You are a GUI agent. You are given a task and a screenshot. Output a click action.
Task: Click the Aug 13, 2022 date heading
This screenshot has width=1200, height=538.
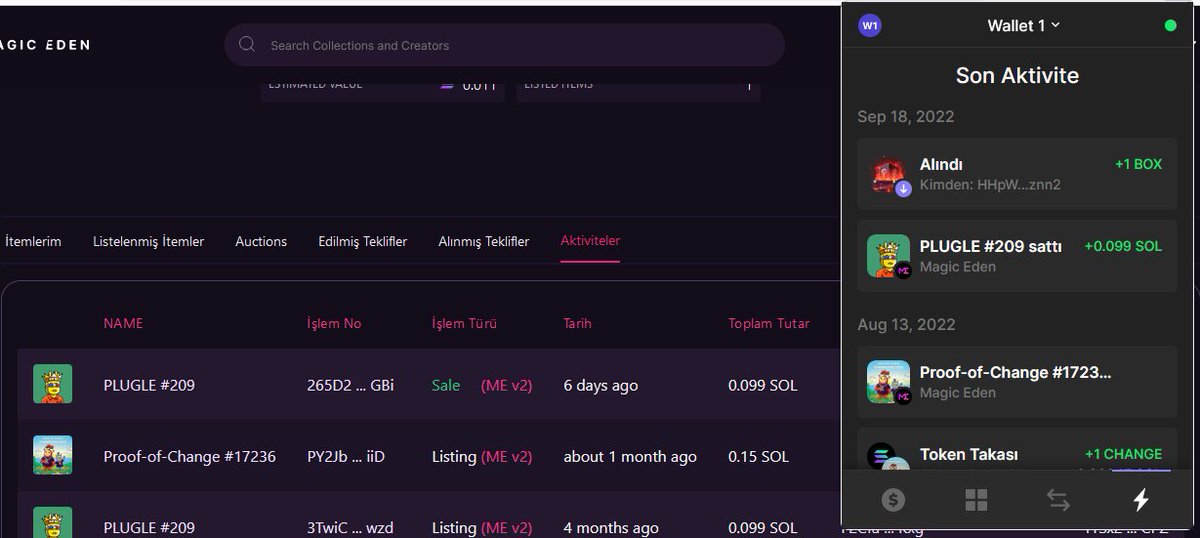click(906, 325)
